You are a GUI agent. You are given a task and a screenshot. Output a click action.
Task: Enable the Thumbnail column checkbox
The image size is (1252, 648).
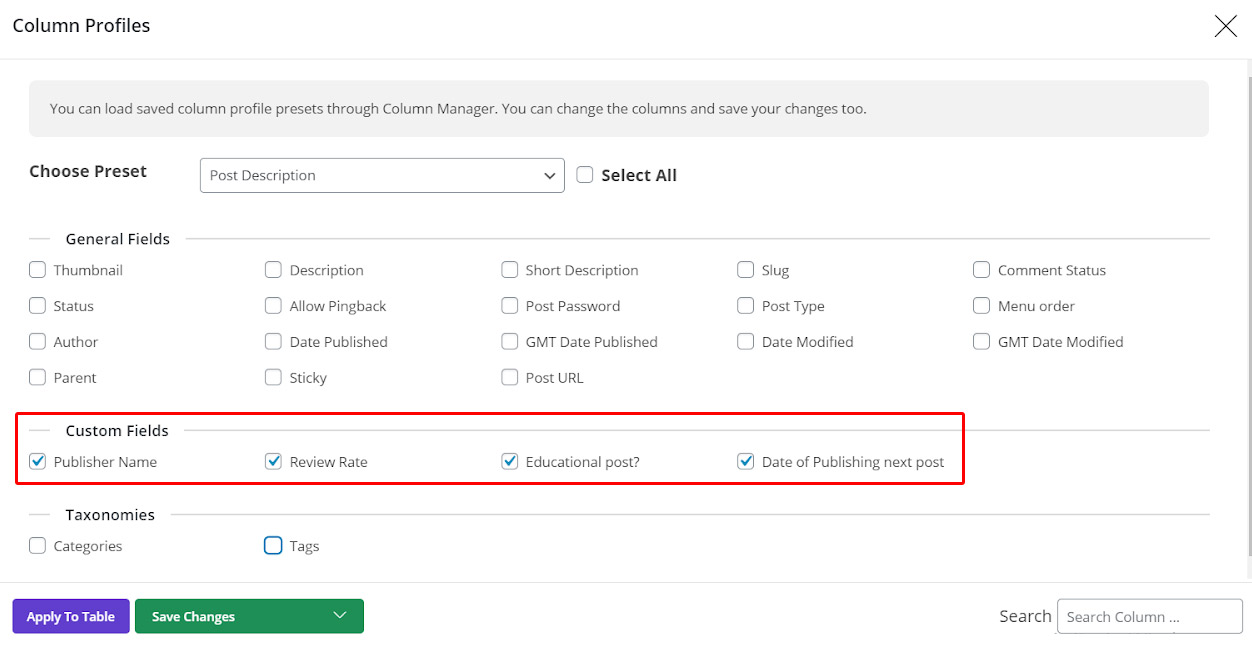tap(37, 269)
